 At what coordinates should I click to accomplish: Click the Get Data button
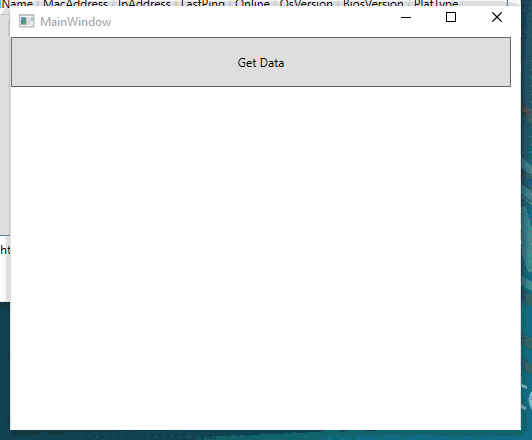[261, 62]
